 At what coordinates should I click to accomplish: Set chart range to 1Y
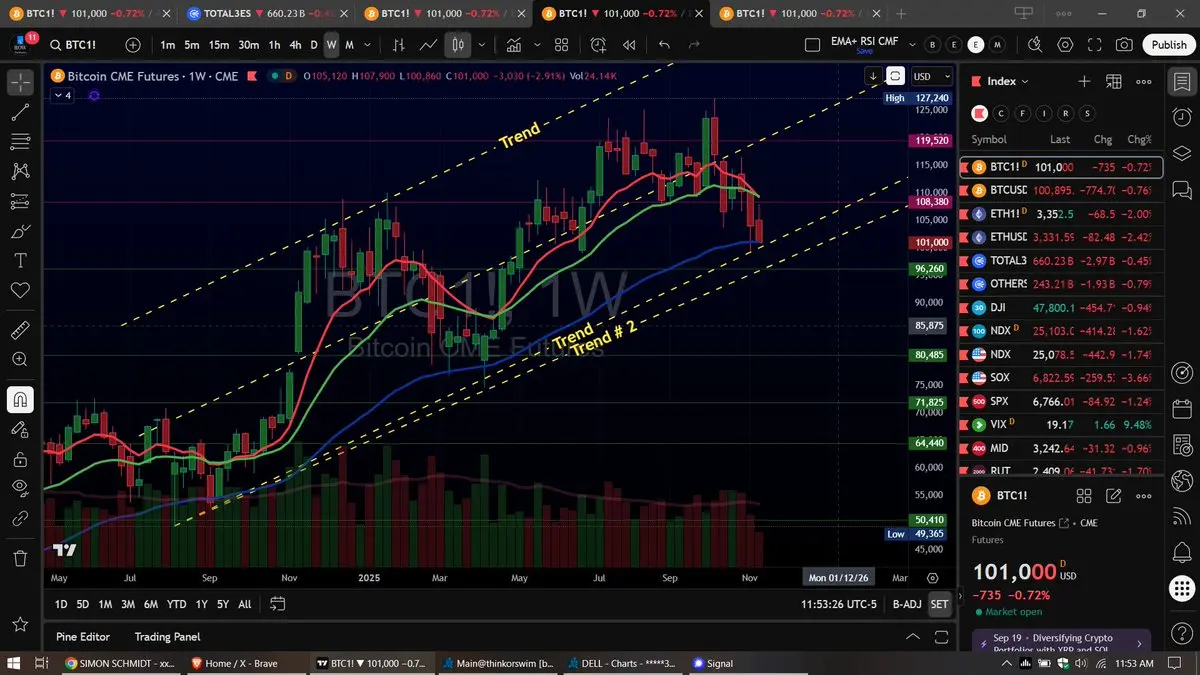[202, 604]
